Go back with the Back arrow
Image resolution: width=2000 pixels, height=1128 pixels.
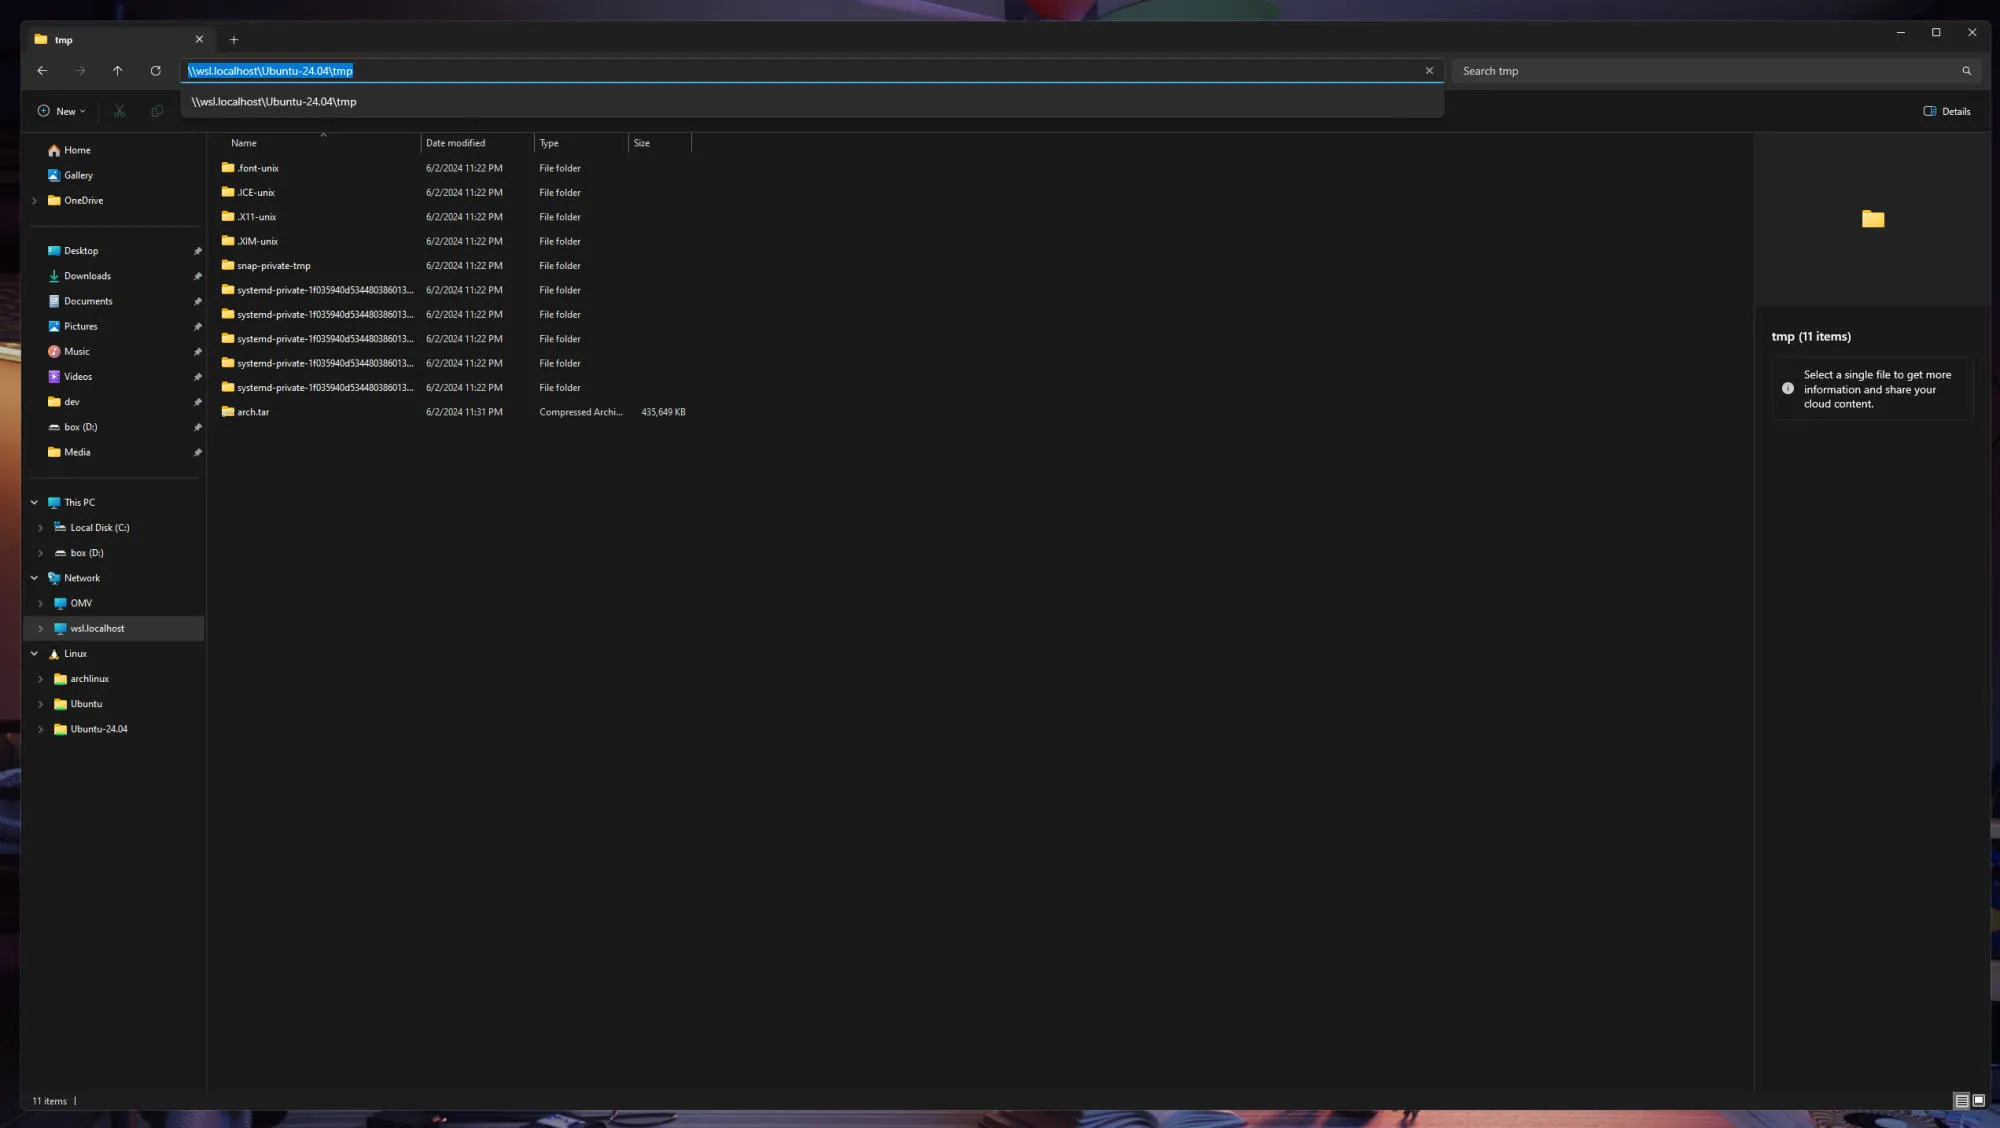pyautogui.click(x=42, y=71)
